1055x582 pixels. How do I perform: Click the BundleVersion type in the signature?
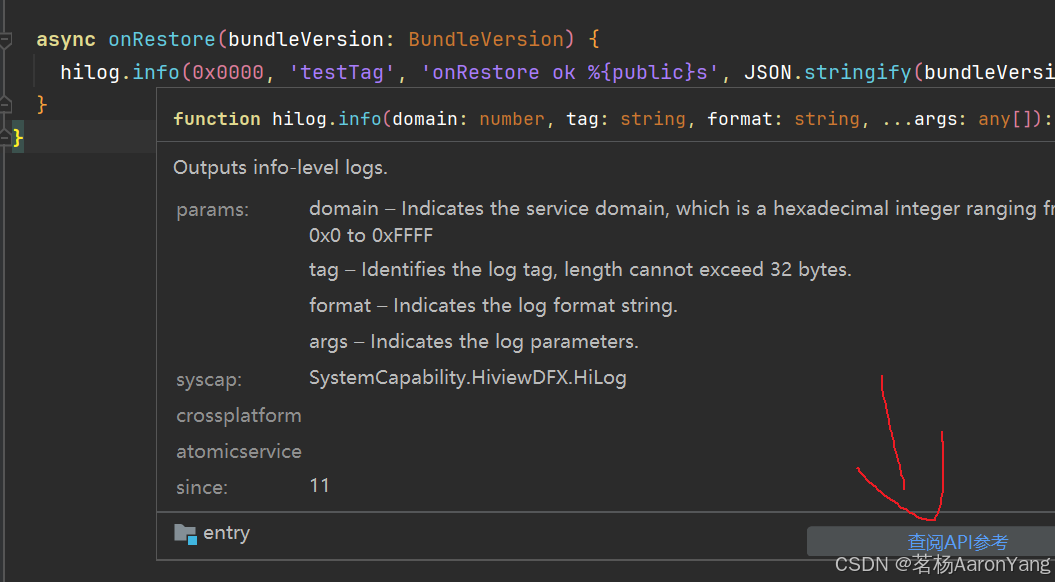[x=486, y=39]
